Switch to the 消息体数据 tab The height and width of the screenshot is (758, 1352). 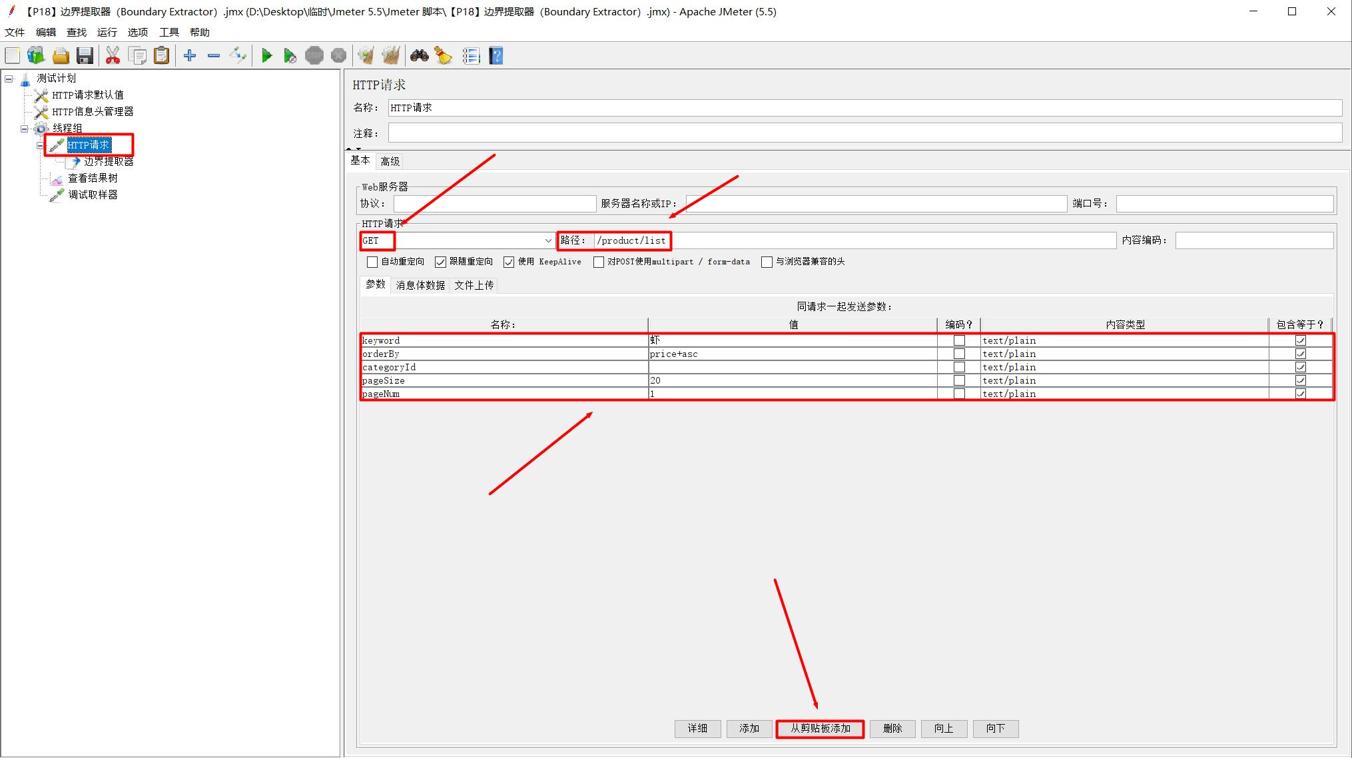pos(420,286)
